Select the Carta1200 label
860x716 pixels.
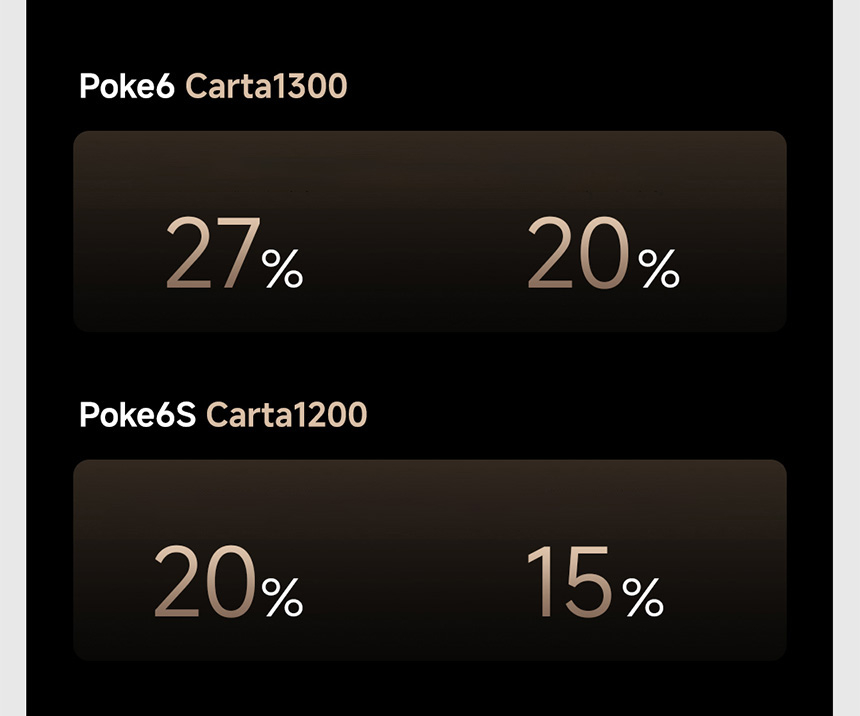click(286, 414)
